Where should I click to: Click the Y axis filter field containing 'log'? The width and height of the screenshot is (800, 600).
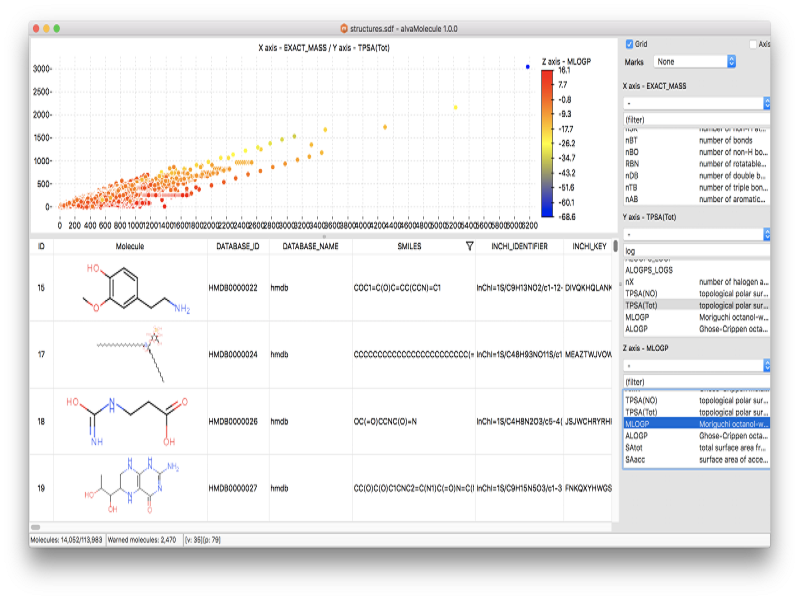pyautogui.click(x=695, y=250)
